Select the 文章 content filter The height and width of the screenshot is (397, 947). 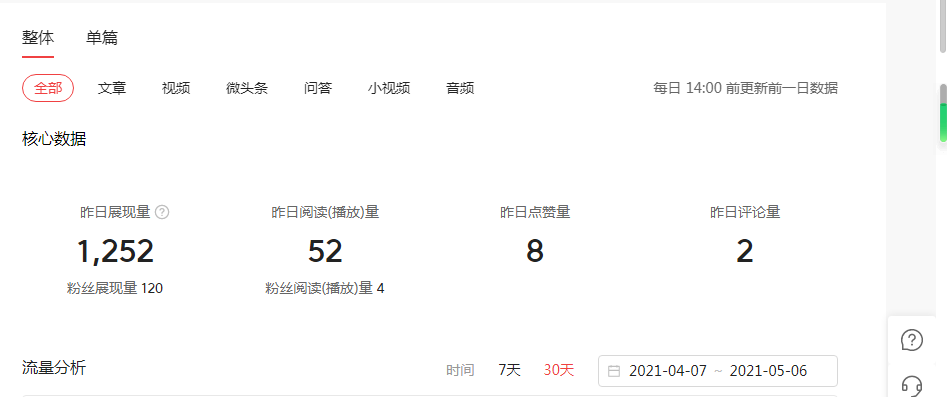coord(112,88)
